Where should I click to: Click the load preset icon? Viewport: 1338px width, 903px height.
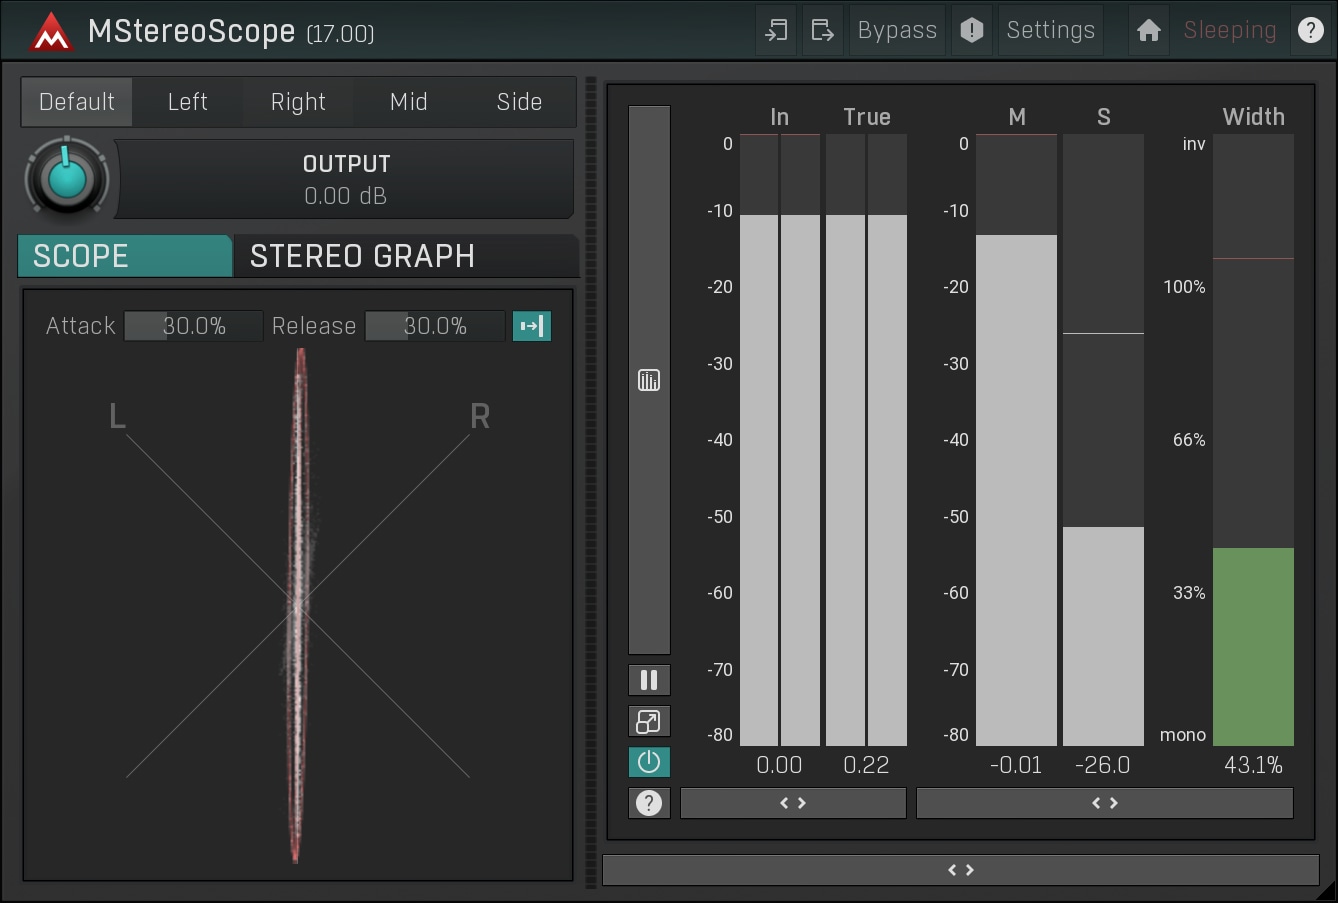pos(776,31)
